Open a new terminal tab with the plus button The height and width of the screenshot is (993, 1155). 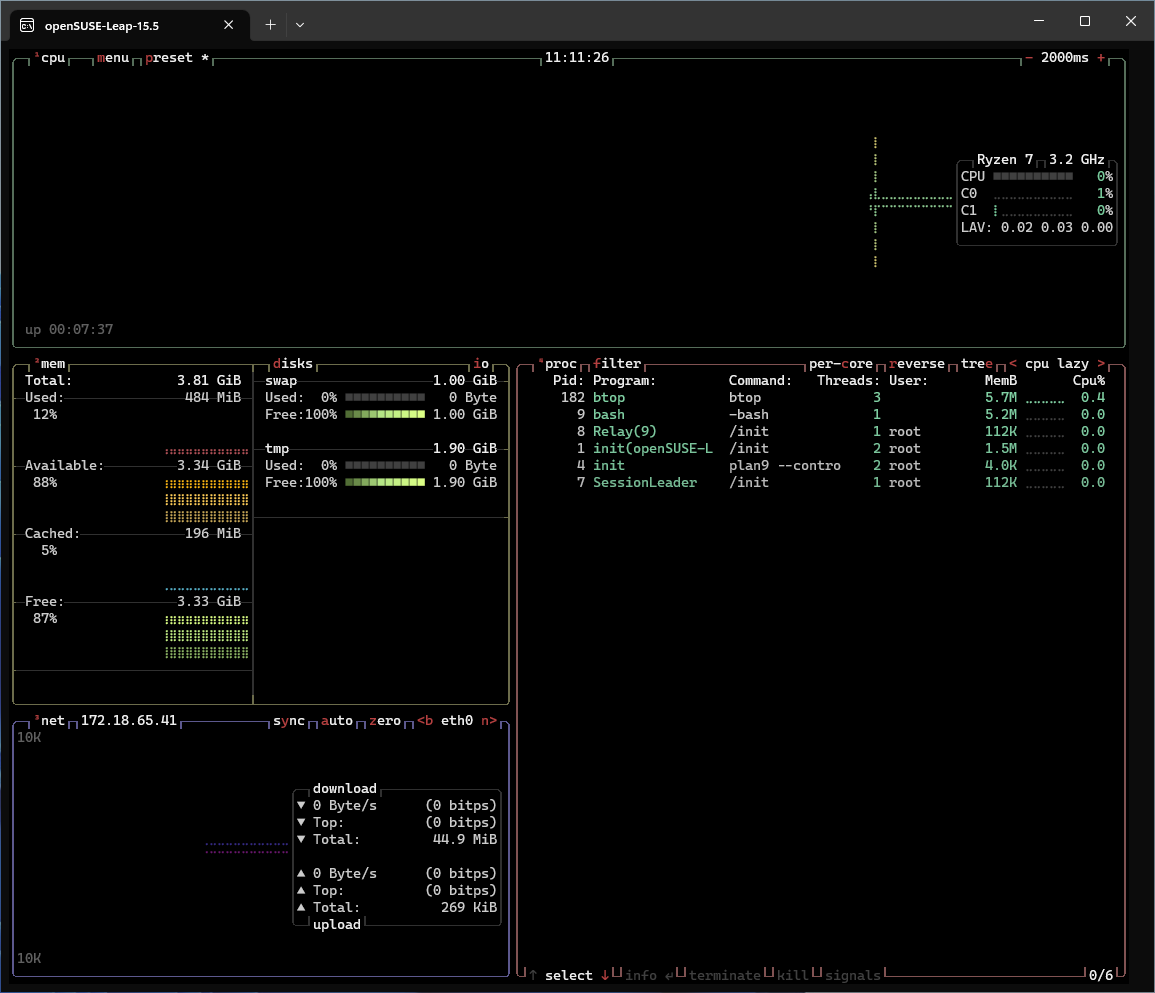point(270,25)
